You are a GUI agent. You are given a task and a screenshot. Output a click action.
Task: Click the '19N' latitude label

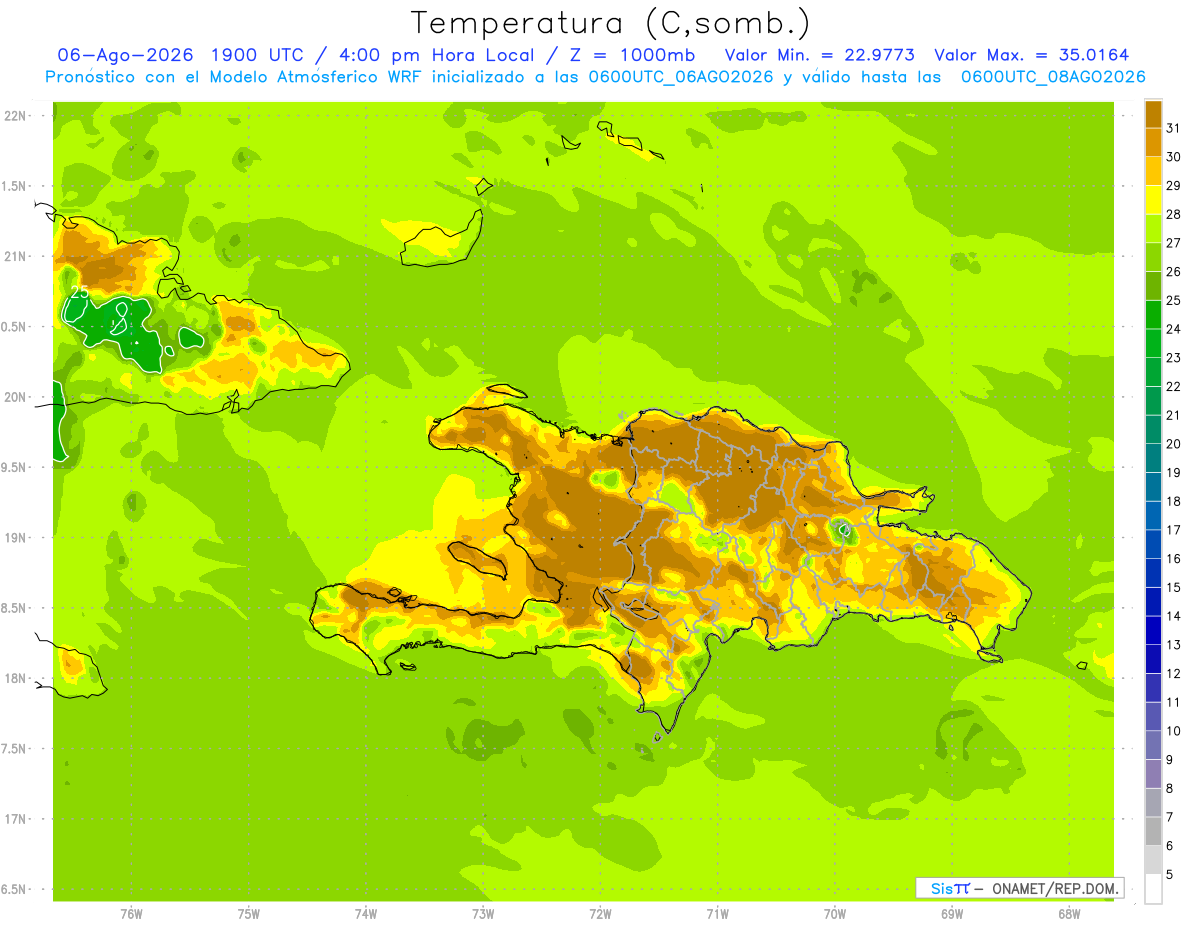[x=17, y=538]
